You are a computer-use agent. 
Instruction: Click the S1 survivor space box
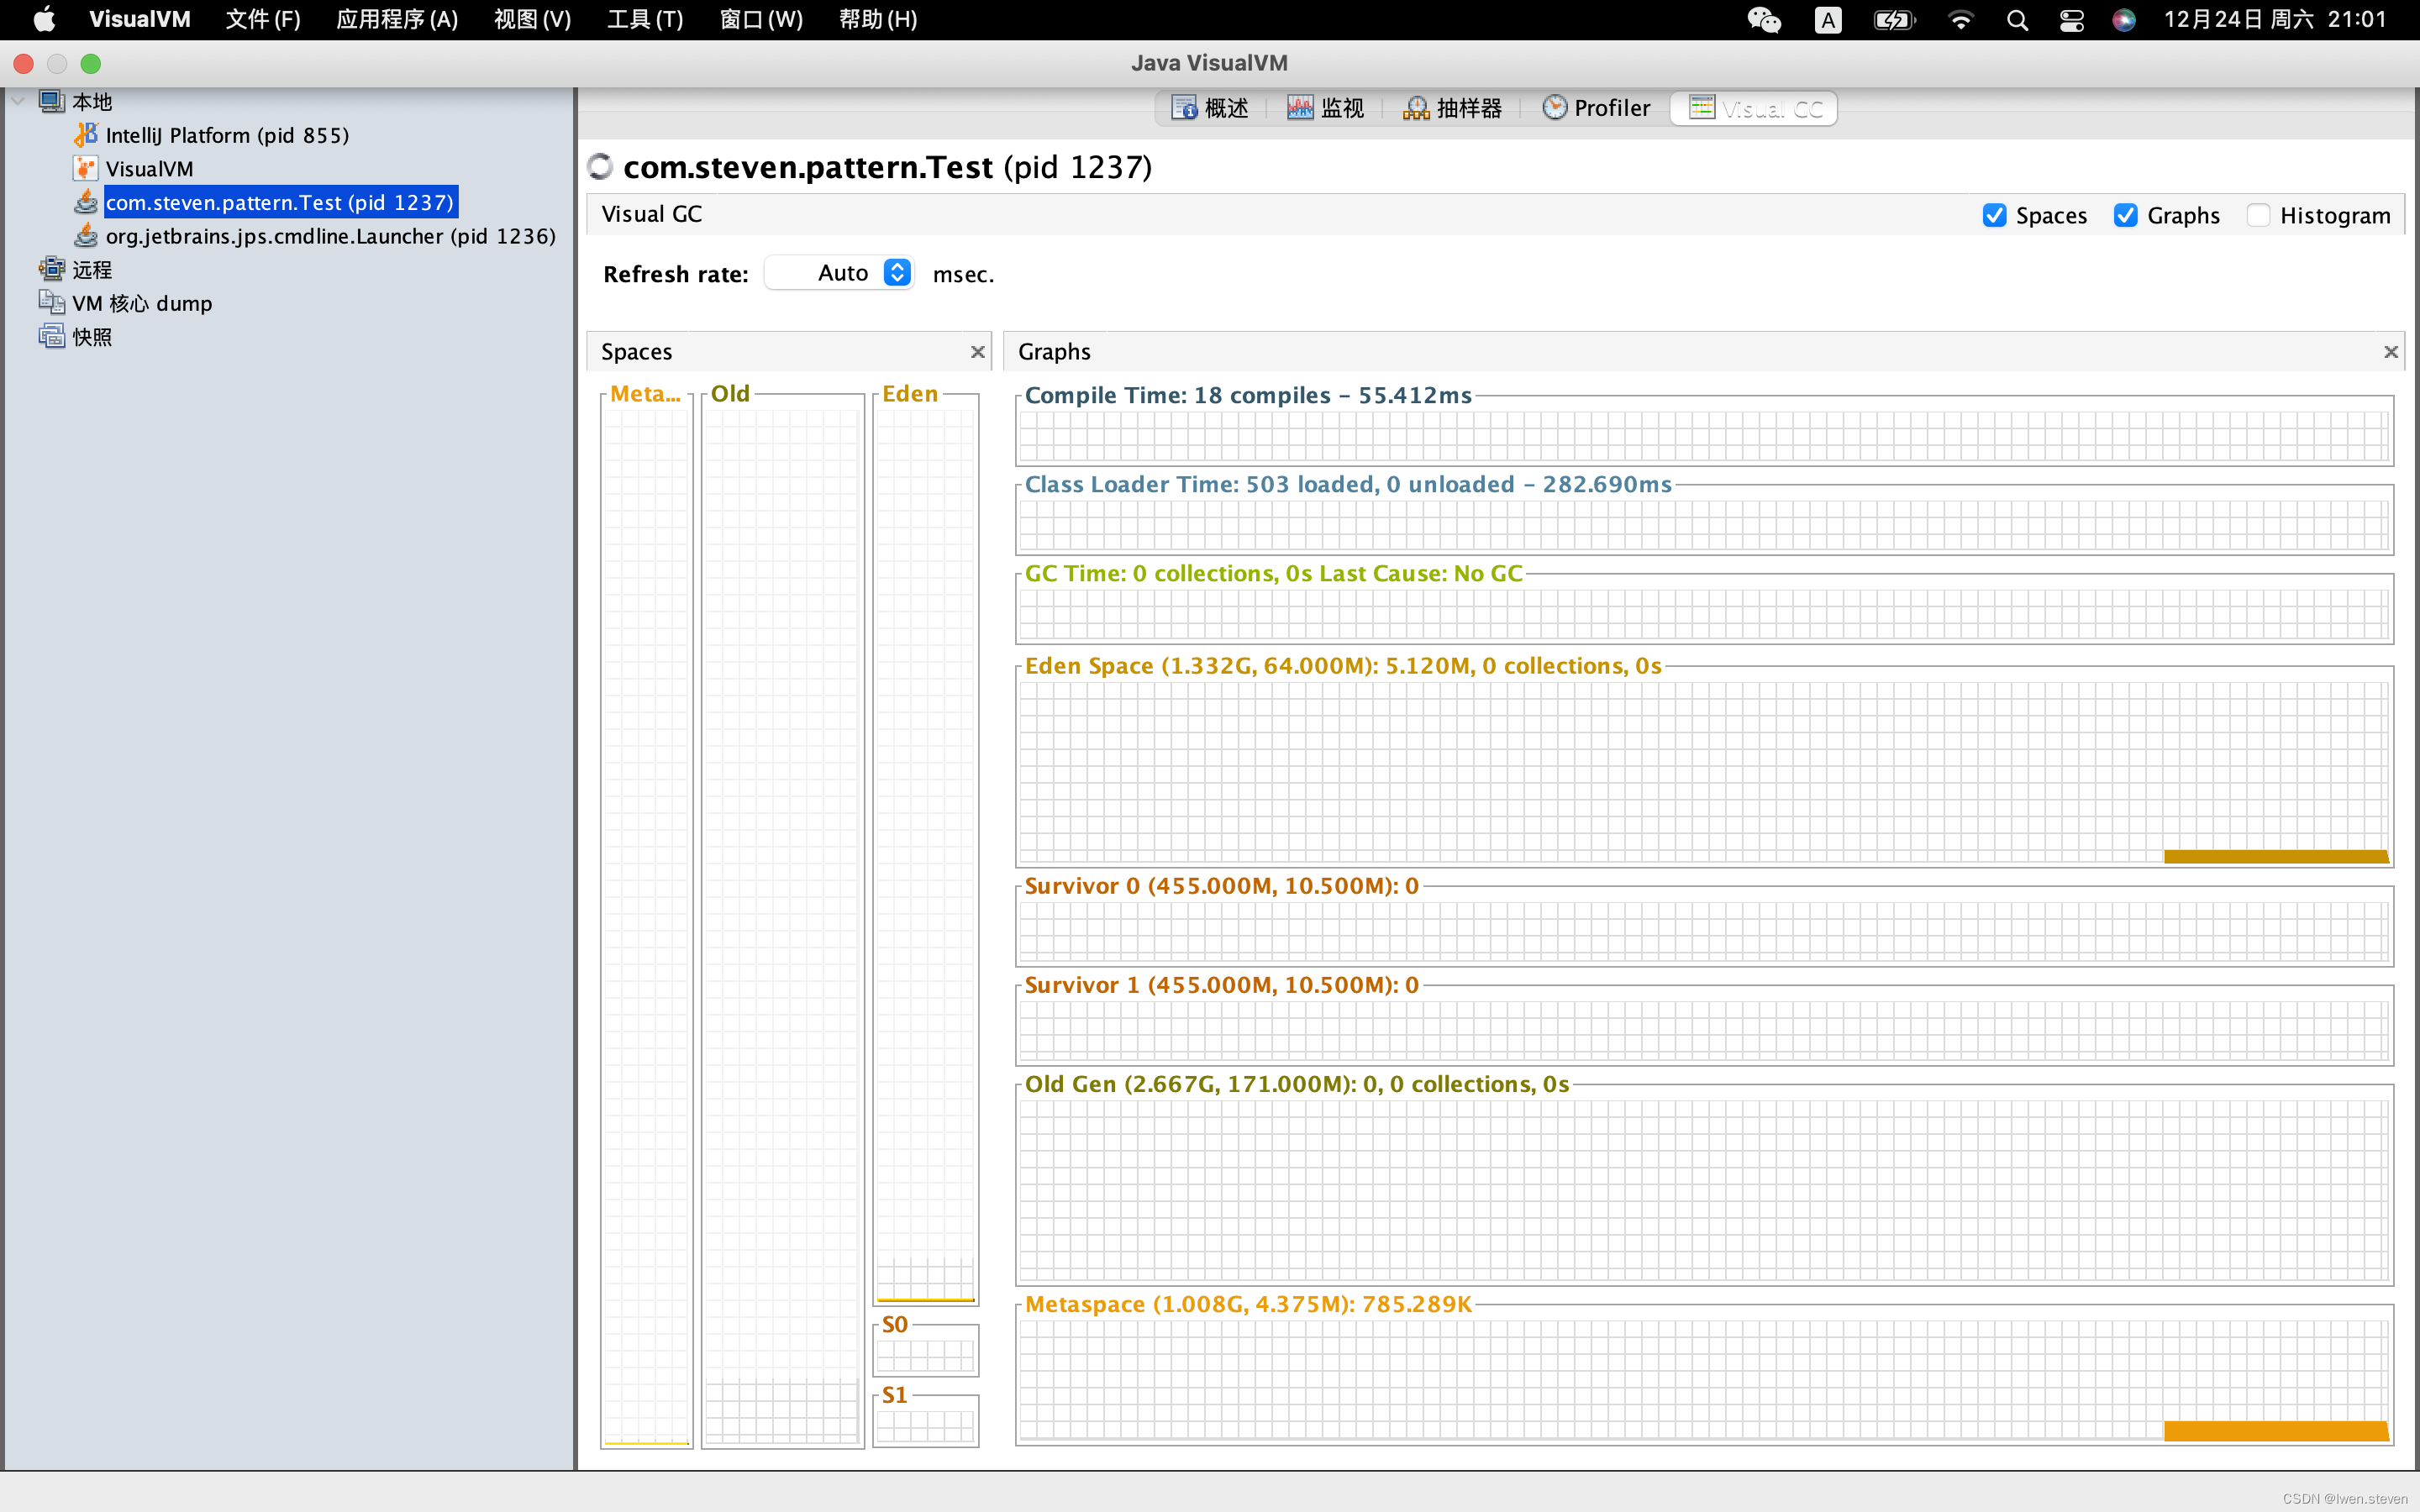click(925, 1425)
